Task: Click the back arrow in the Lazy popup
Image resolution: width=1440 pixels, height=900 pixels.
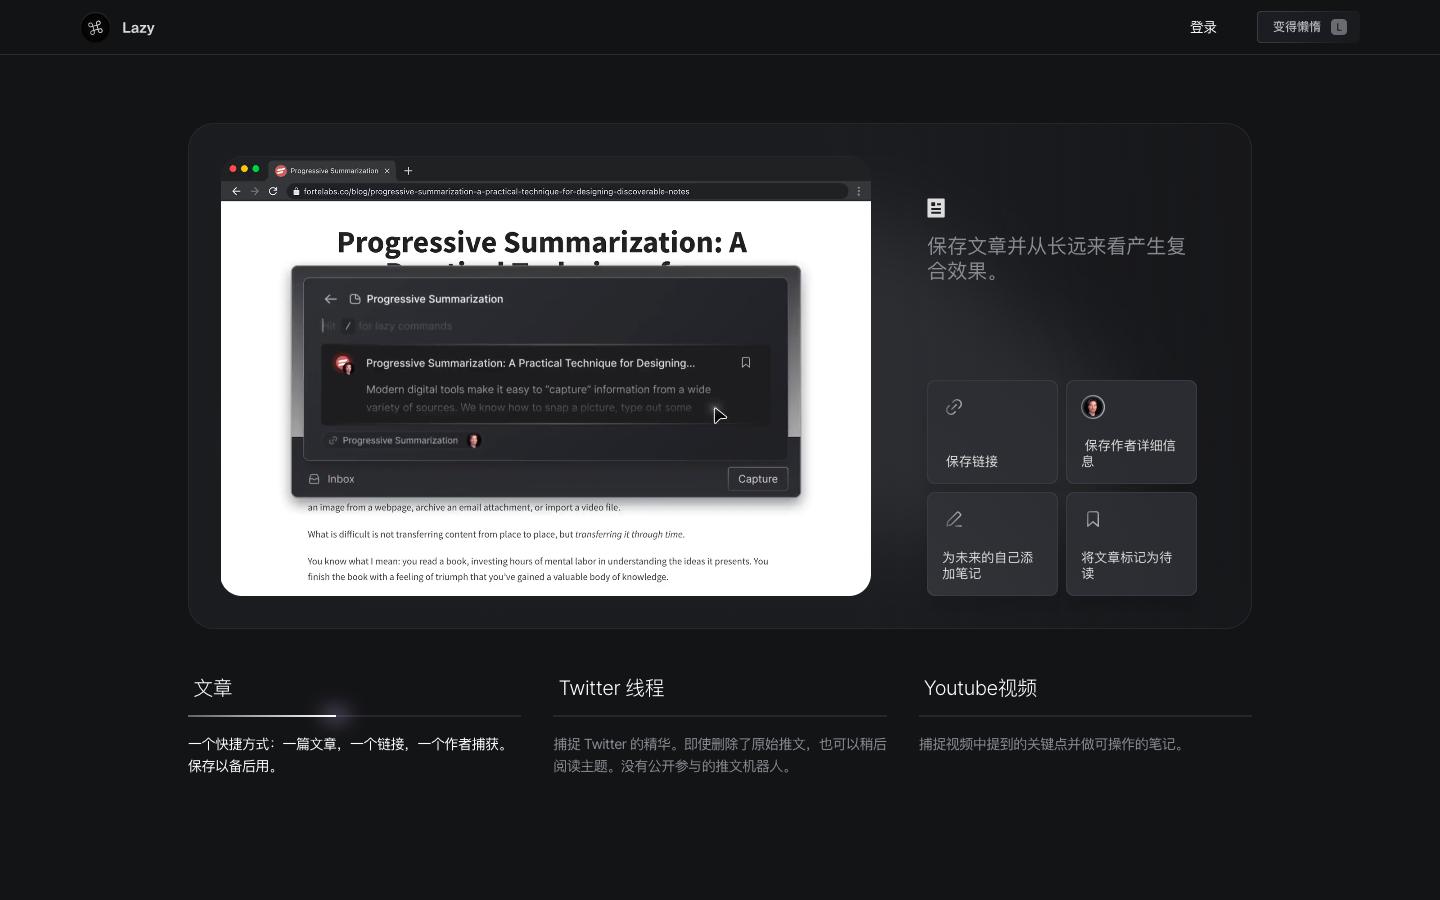Action: [x=331, y=299]
